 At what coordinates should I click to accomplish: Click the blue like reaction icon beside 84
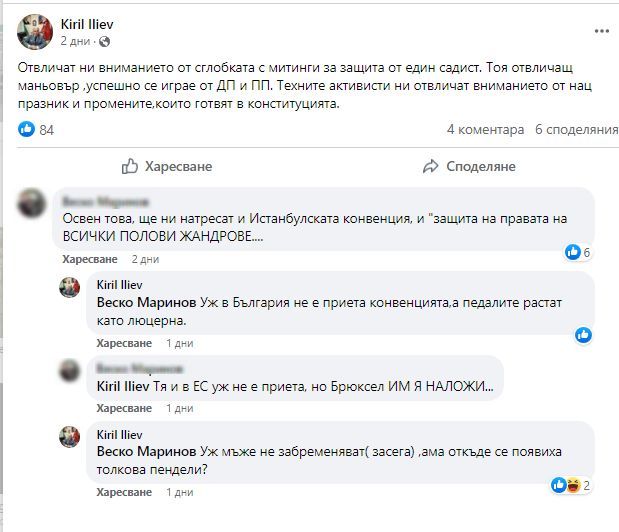[x=26, y=129]
